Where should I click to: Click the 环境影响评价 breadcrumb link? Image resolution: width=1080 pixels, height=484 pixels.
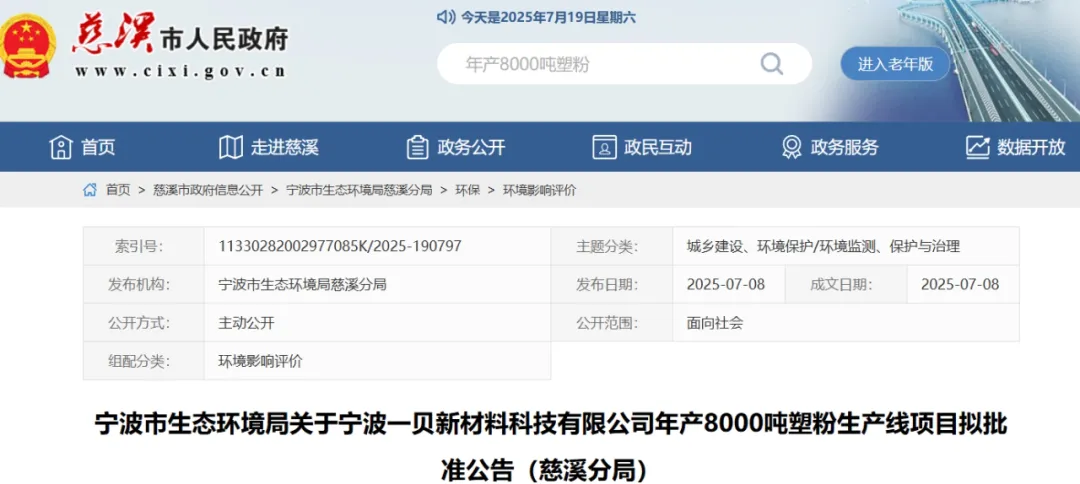(x=539, y=191)
